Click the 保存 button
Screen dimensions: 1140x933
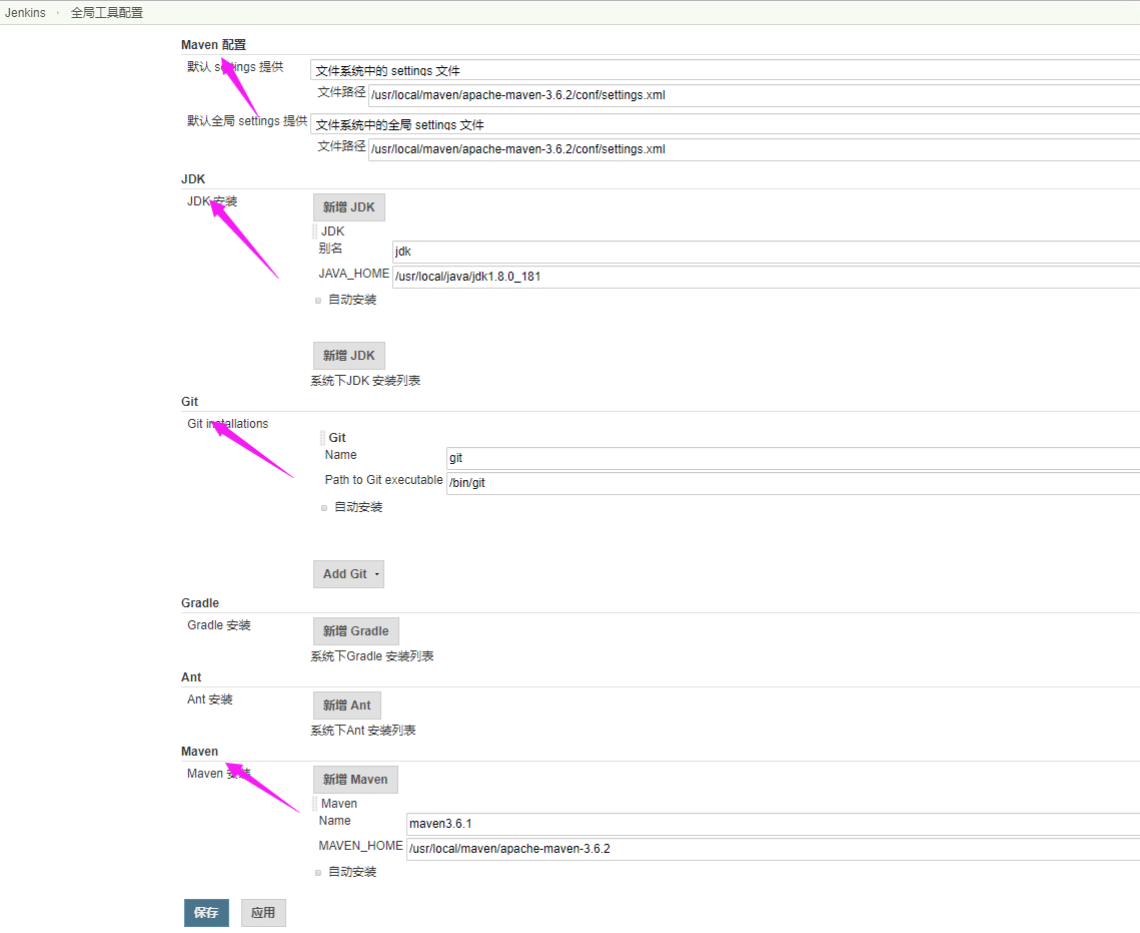(206, 913)
